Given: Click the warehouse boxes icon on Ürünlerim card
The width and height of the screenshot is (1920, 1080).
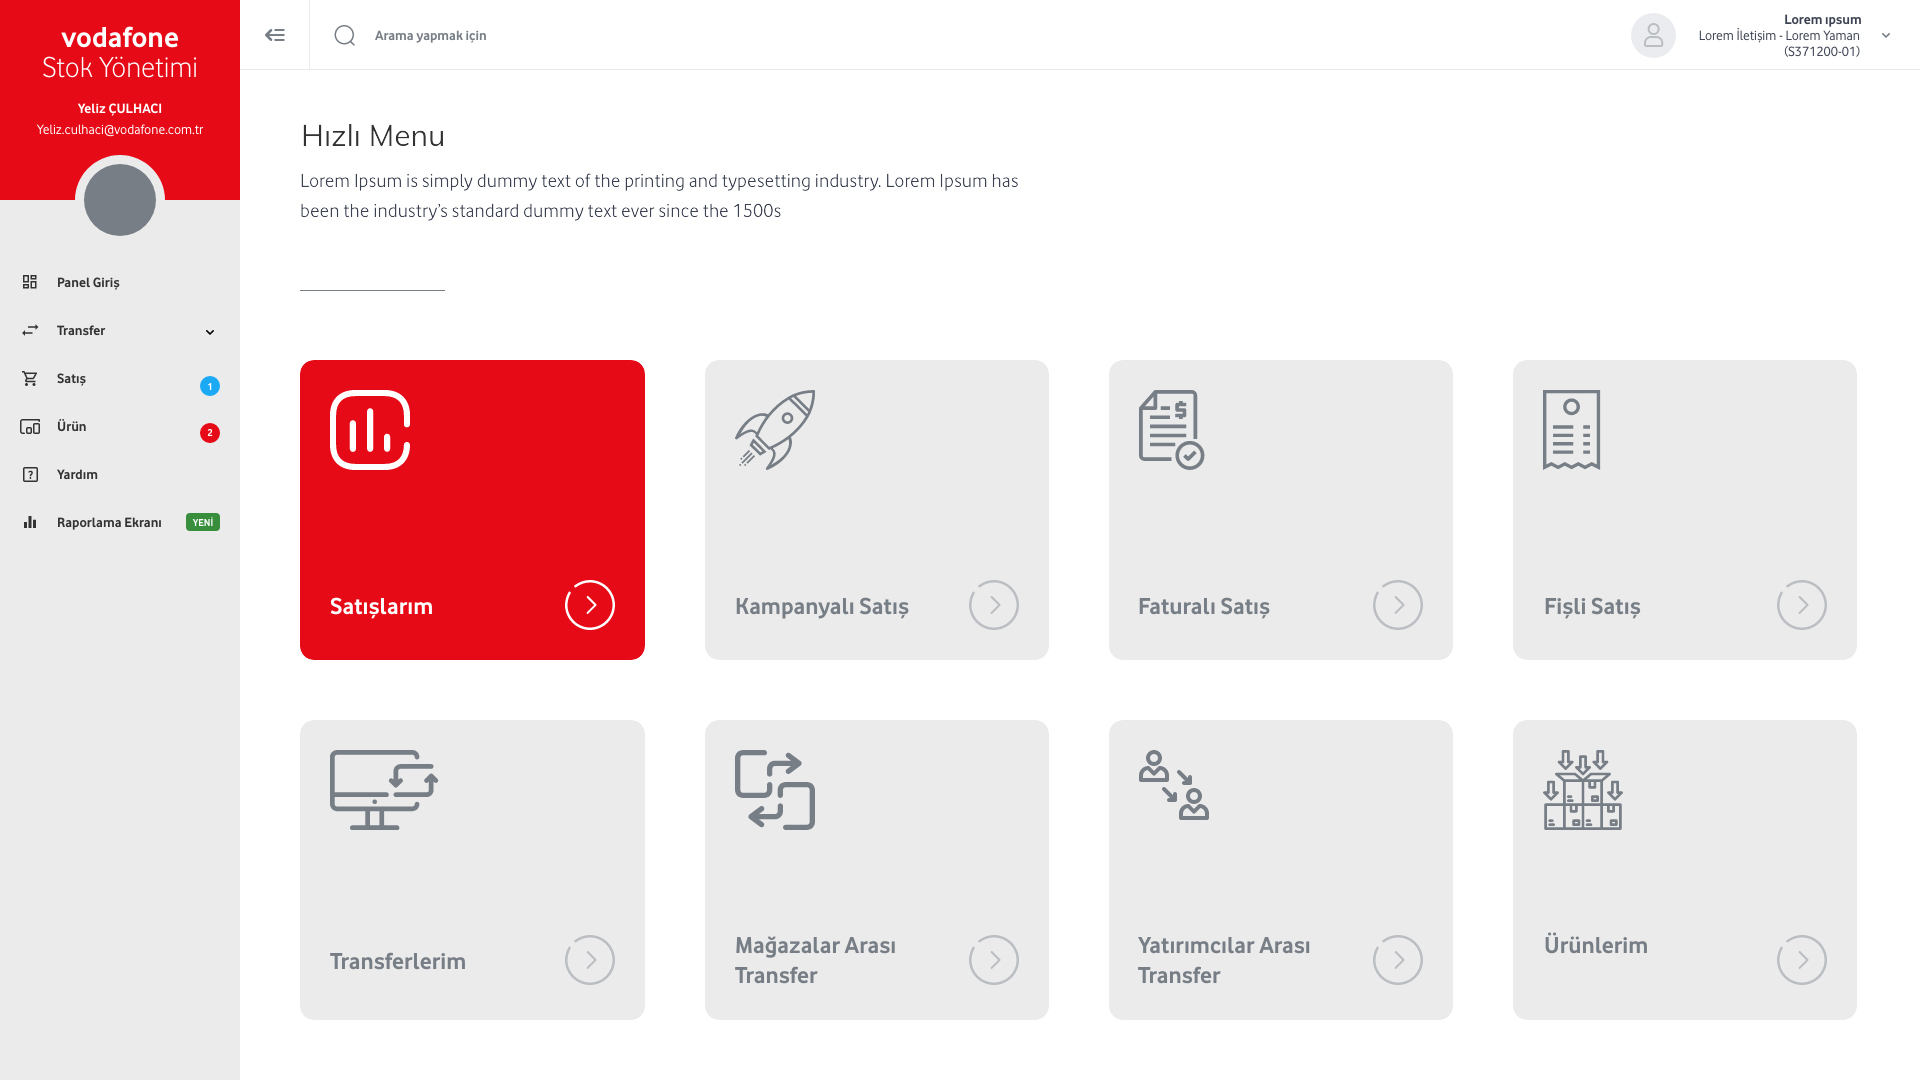Looking at the screenshot, I should 1583,790.
